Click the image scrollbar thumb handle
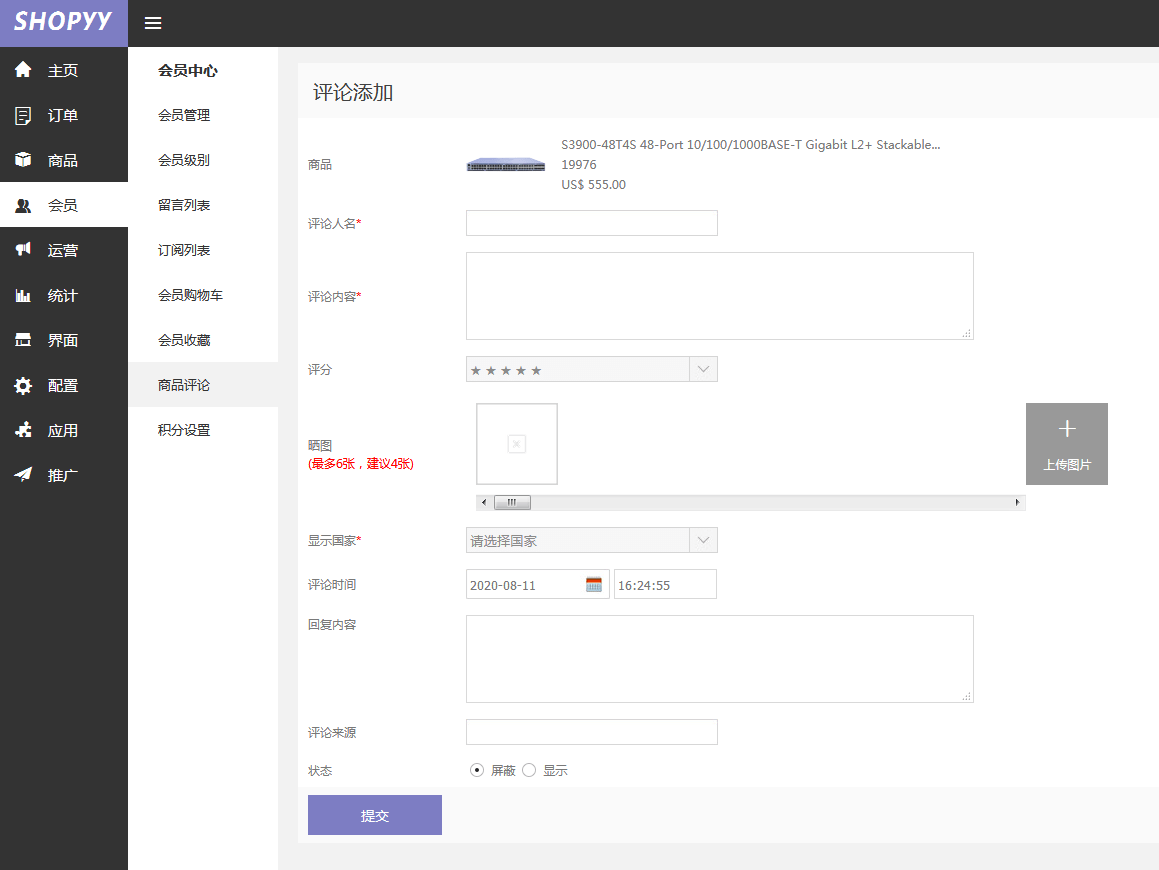The width and height of the screenshot is (1159, 870). [x=511, y=503]
